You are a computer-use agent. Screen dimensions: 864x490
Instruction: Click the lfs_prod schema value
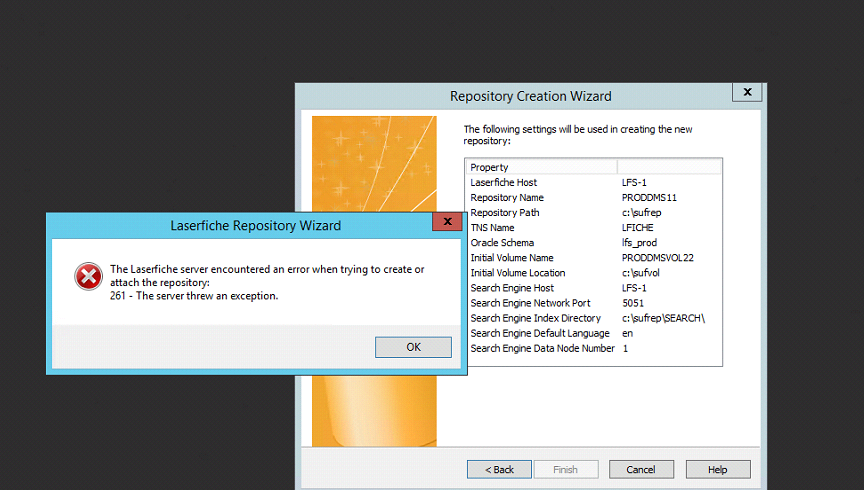(x=639, y=243)
